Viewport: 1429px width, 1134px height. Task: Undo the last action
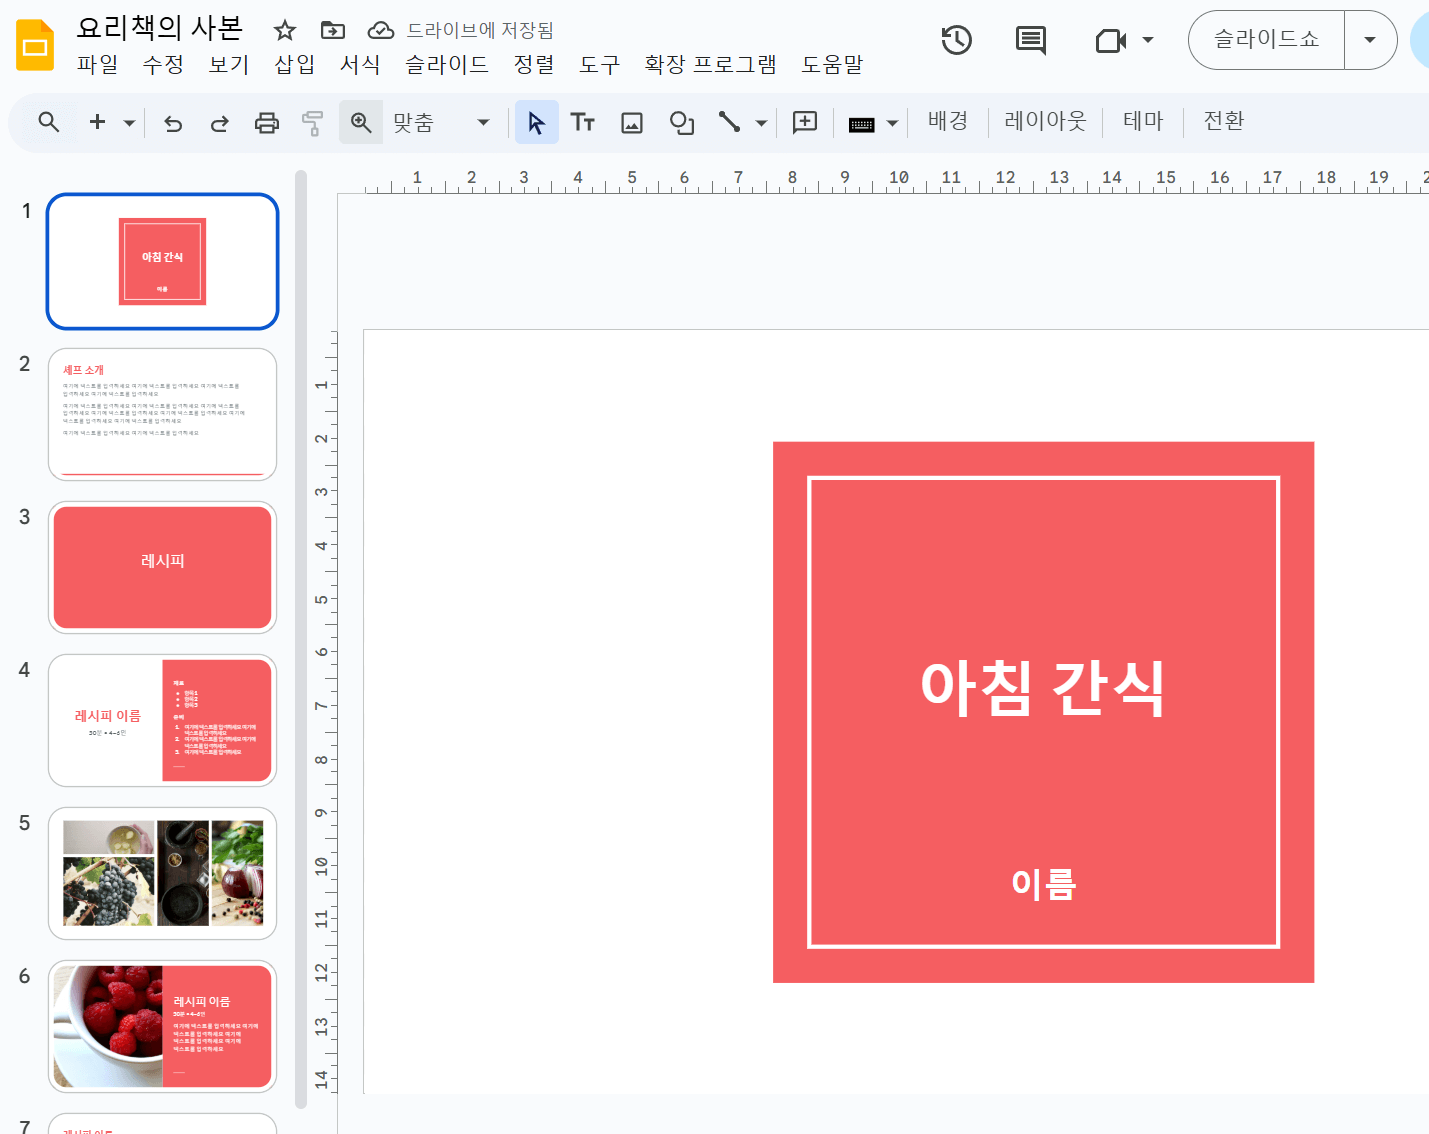tap(173, 123)
